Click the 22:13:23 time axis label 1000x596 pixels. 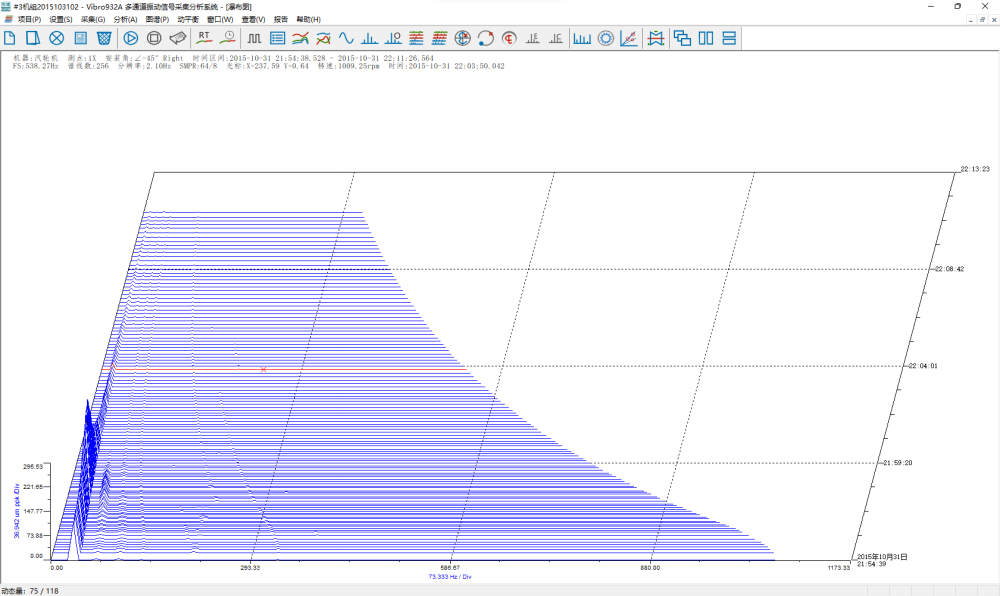pos(975,169)
